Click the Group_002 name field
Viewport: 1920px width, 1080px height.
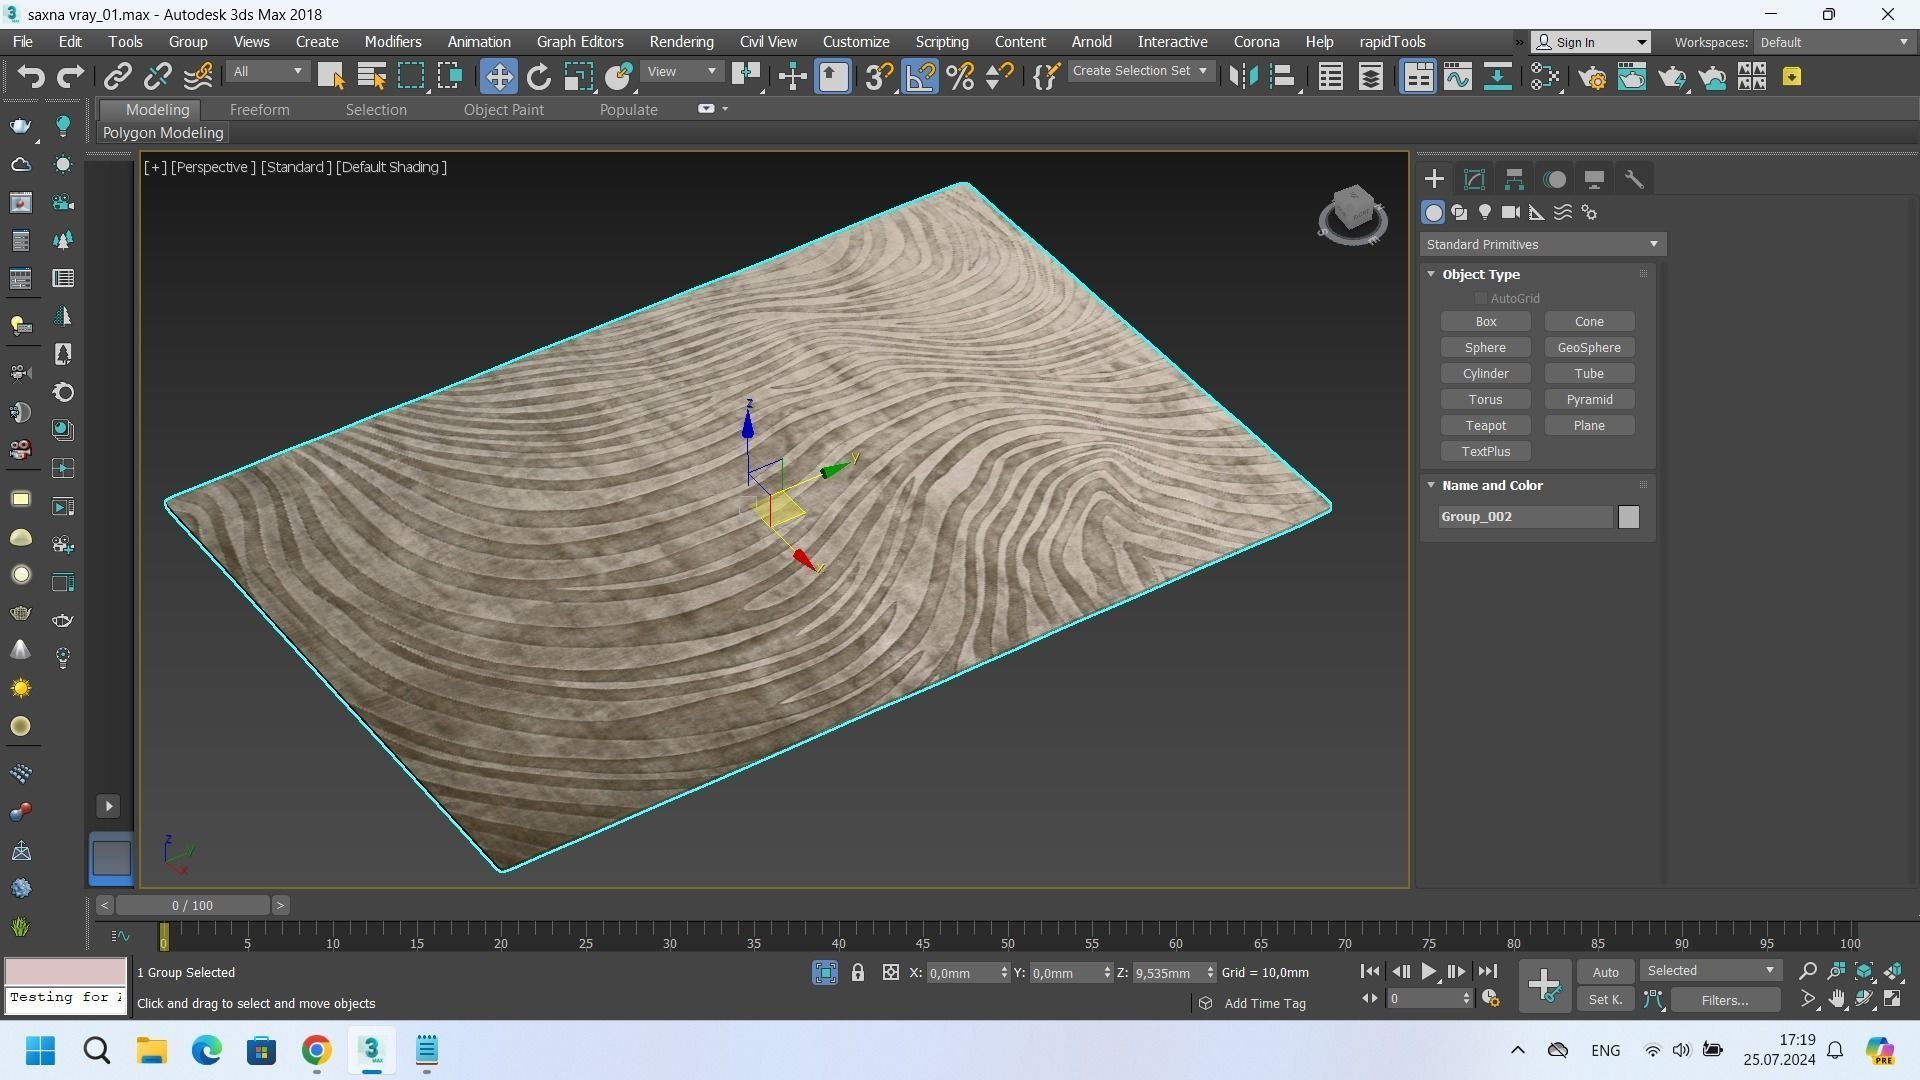[x=1525, y=517]
